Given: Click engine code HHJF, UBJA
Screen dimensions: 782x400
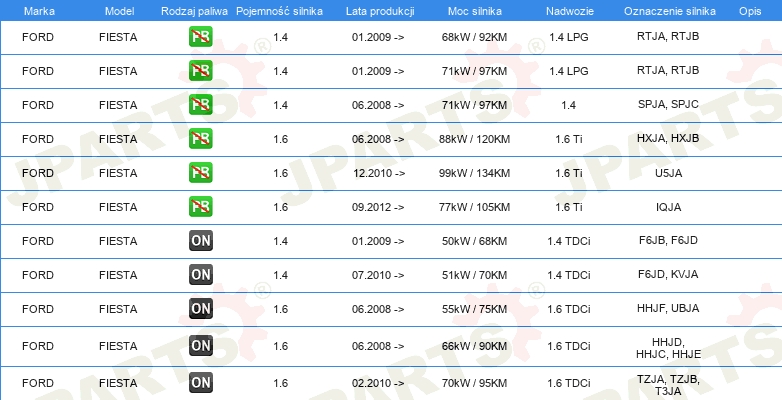Looking at the screenshot, I should pos(668,308).
